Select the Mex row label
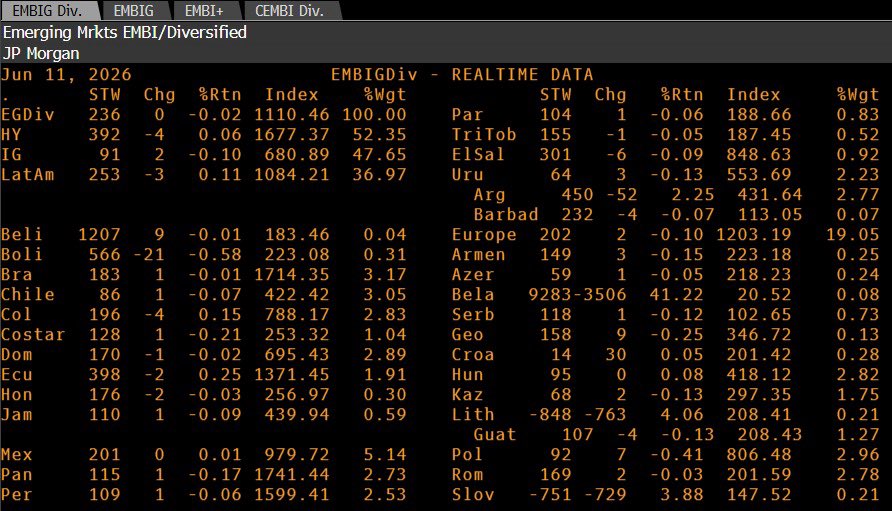Image resolution: width=892 pixels, height=511 pixels. click(x=16, y=454)
